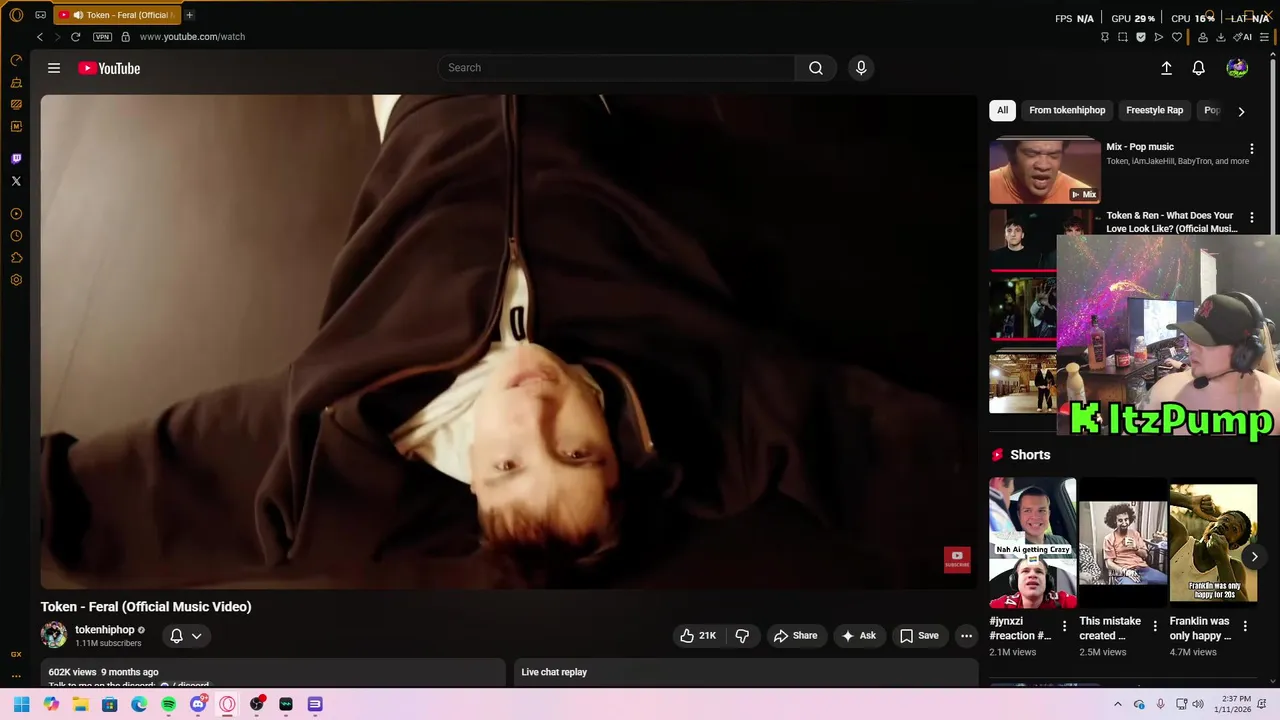Start voice search with microphone icon
The image size is (1280, 720).
(x=861, y=68)
